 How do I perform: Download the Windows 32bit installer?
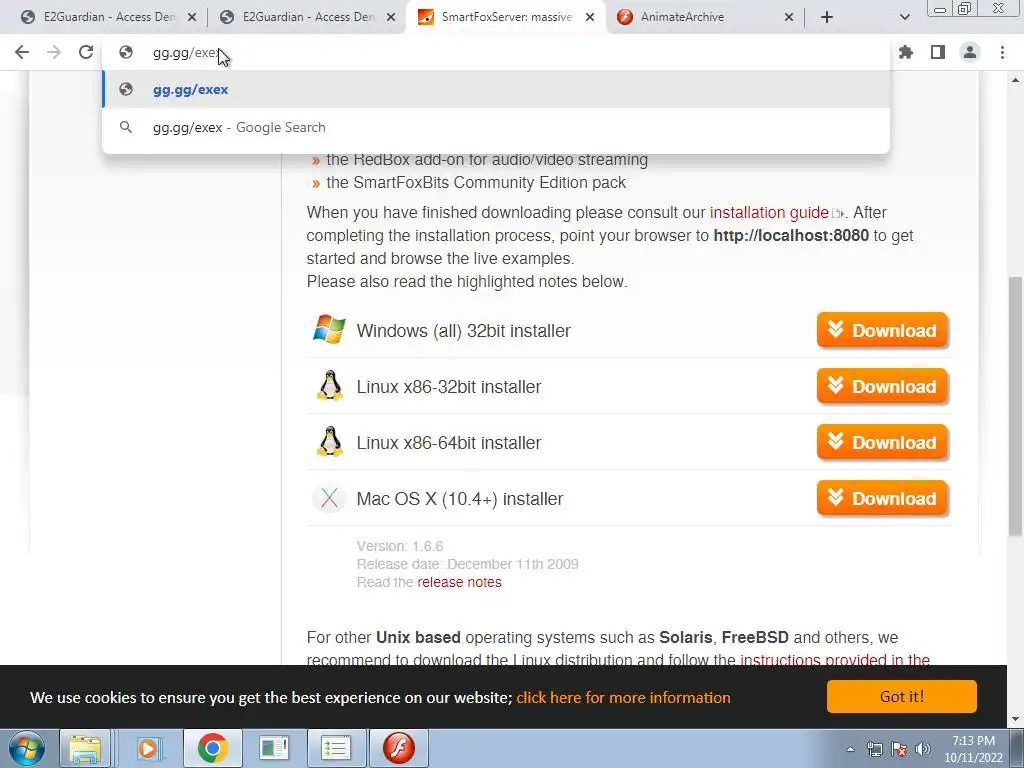882,330
